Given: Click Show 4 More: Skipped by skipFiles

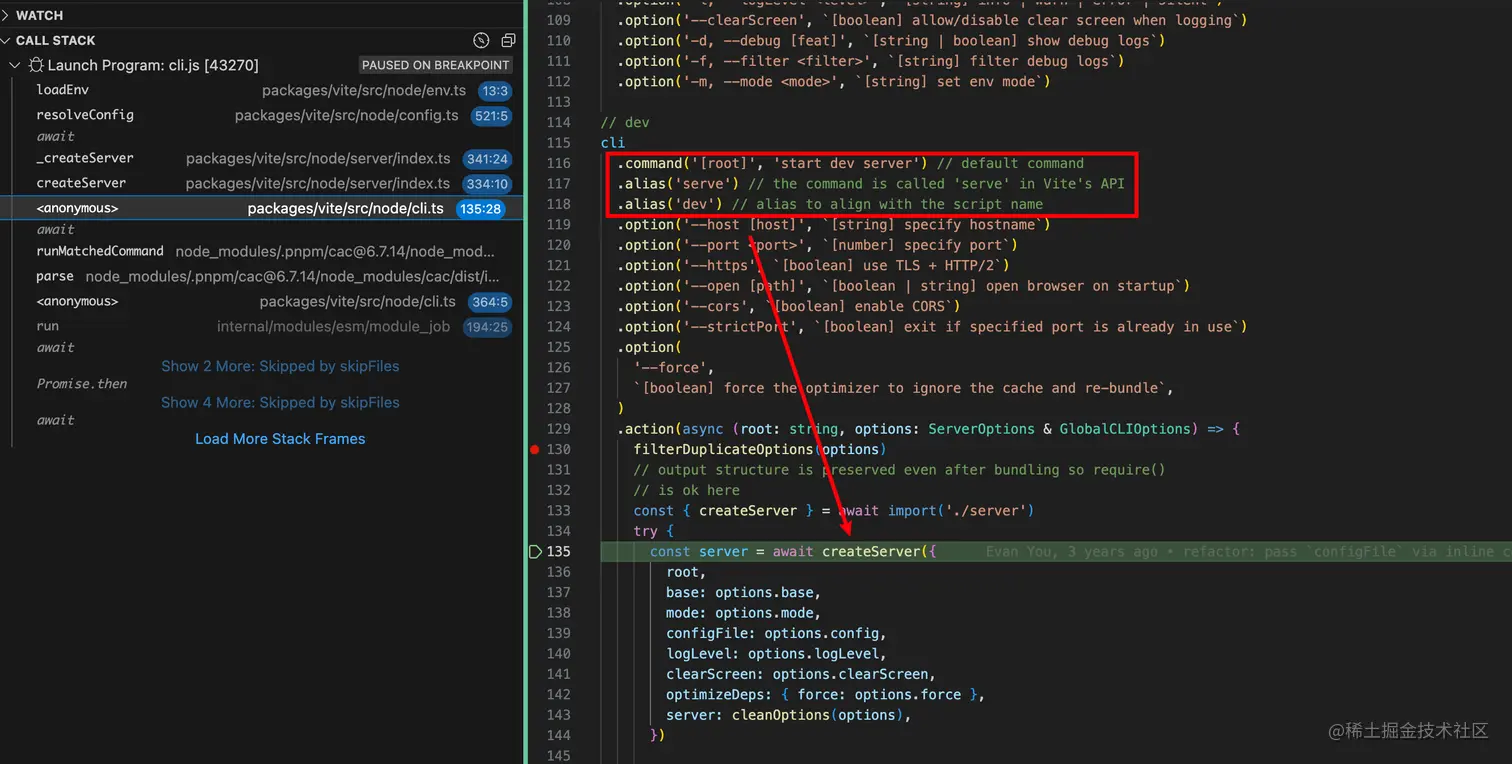Looking at the screenshot, I should pos(280,403).
